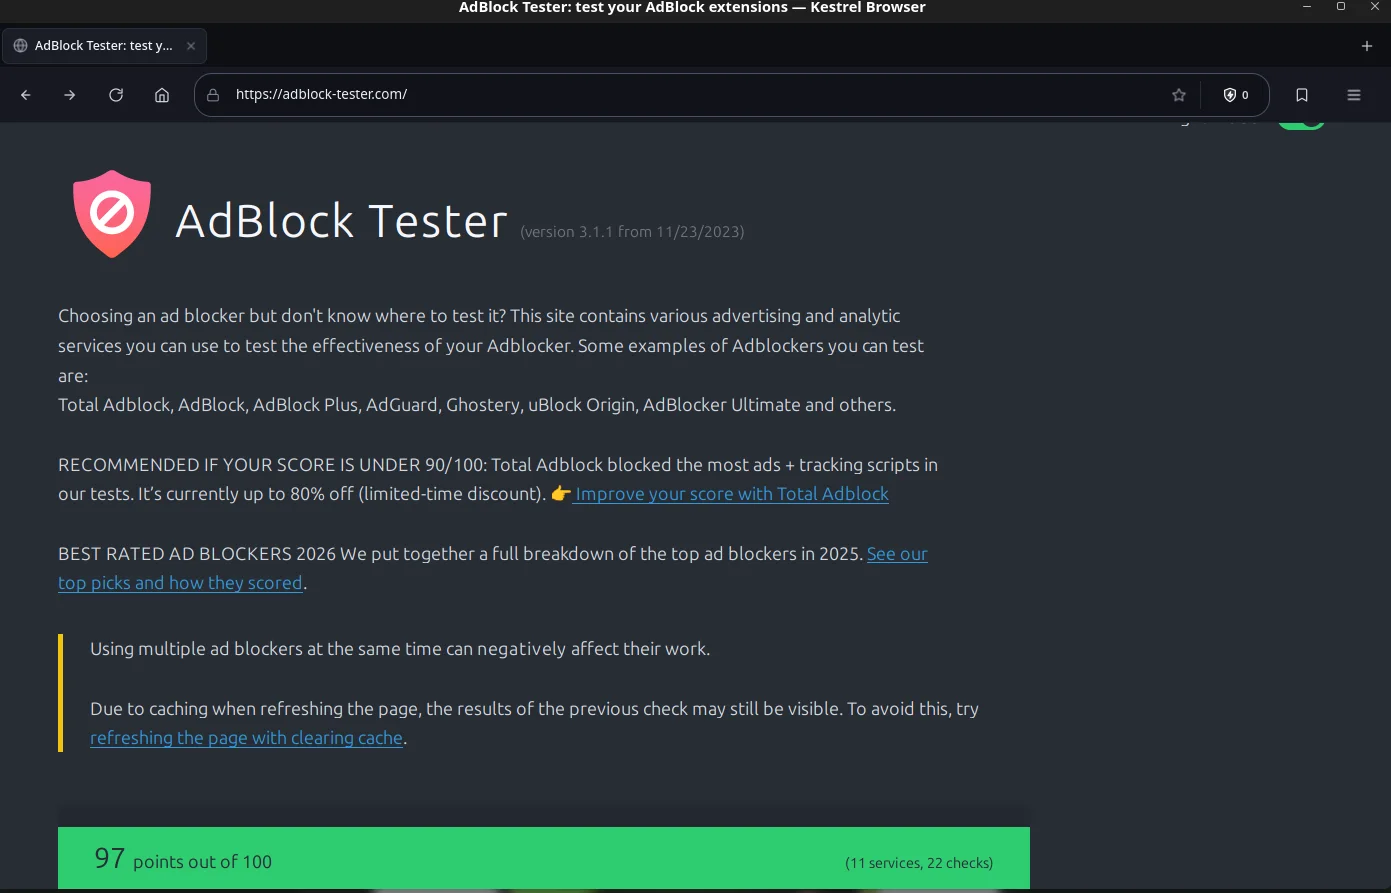Screen dimensions: 1391x893
Task: Bookmark this page with the star icon
Action: (x=1179, y=95)
